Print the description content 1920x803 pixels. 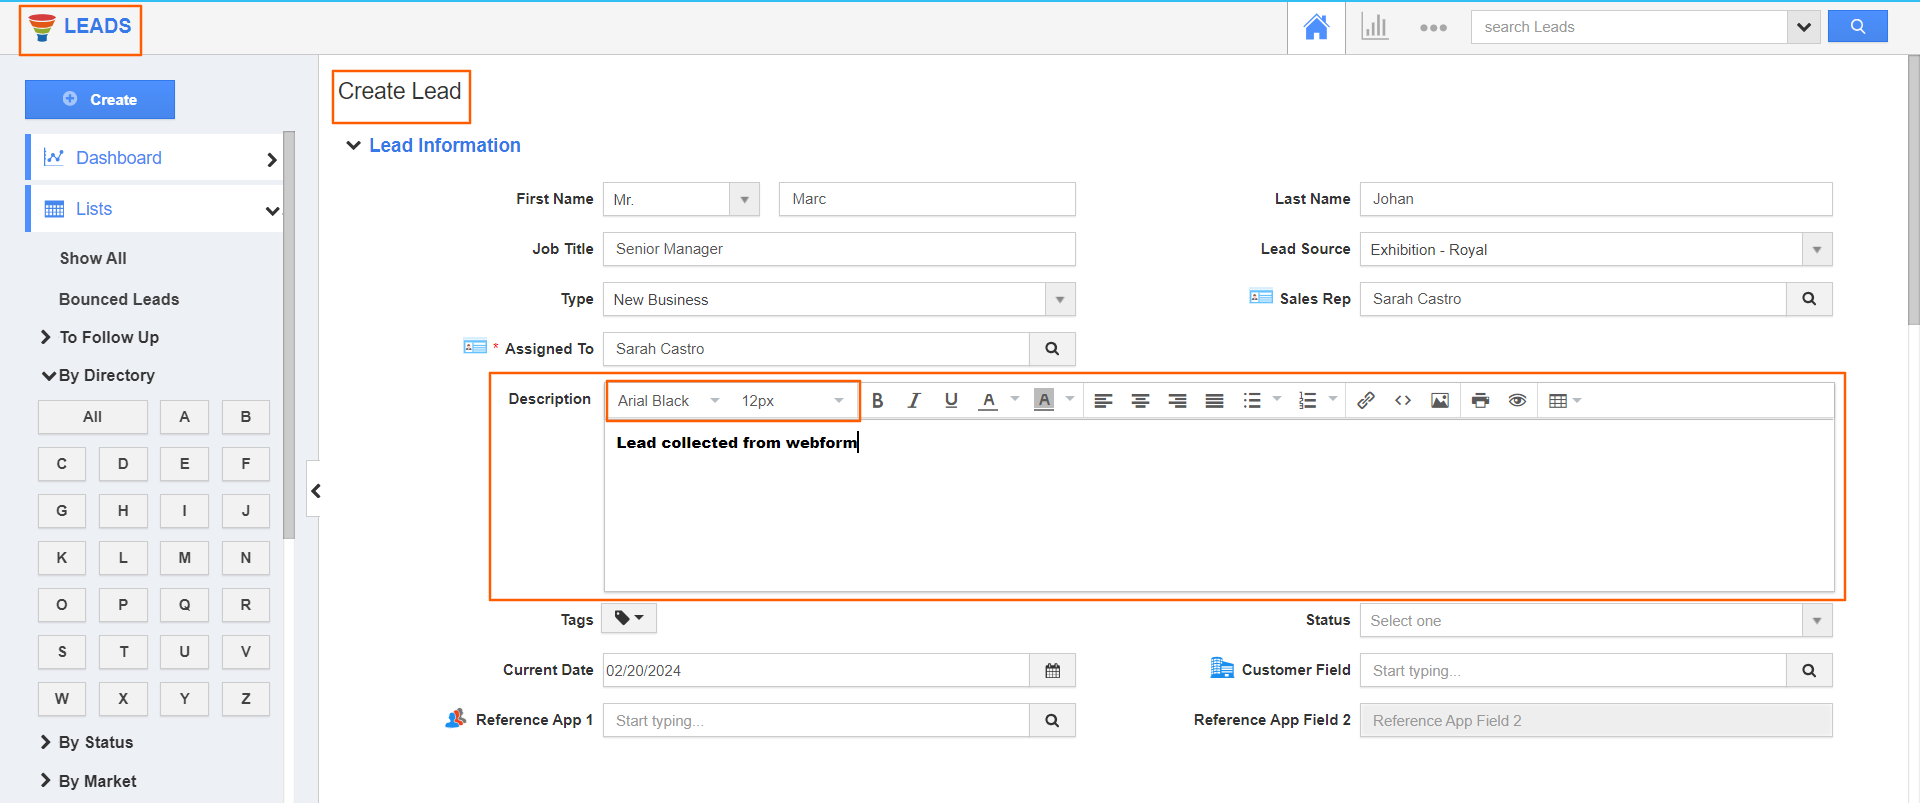pos(1481,401)
